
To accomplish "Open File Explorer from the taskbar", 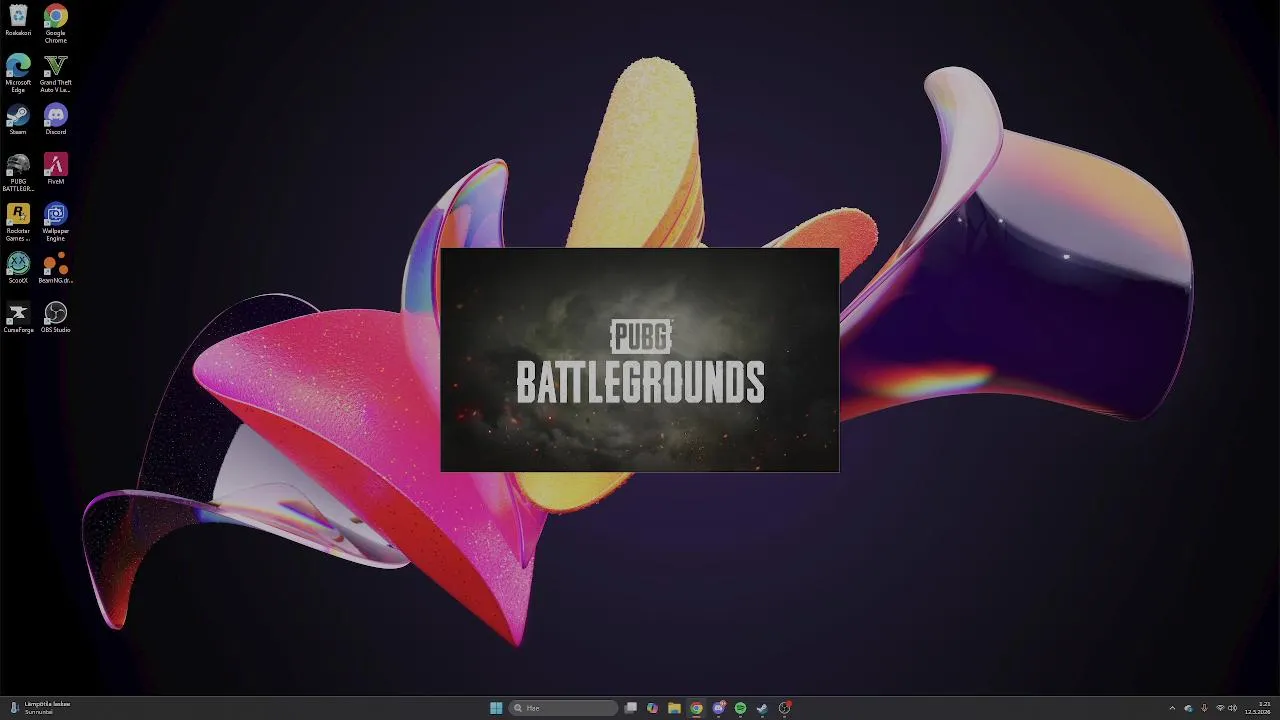I will tap(675, 708).
